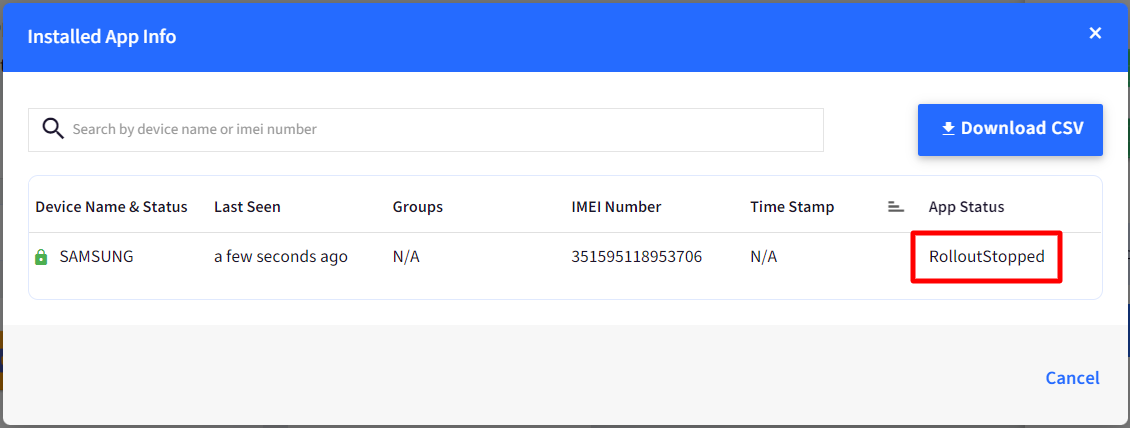Viewport: 1130px width, 428px height.
Task: Click the Installed App Info title
Action: click(x=102, y=36)
